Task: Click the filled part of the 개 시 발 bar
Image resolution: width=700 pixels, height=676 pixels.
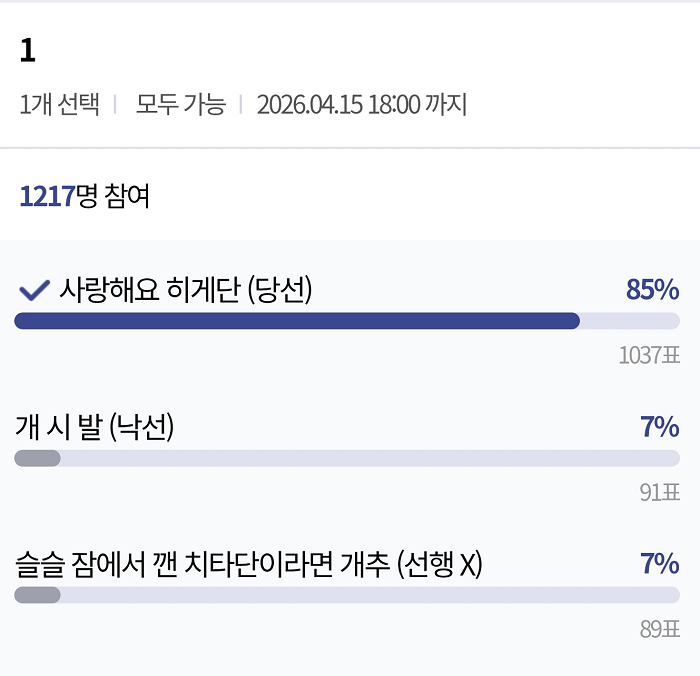Action: pos(37,458)
